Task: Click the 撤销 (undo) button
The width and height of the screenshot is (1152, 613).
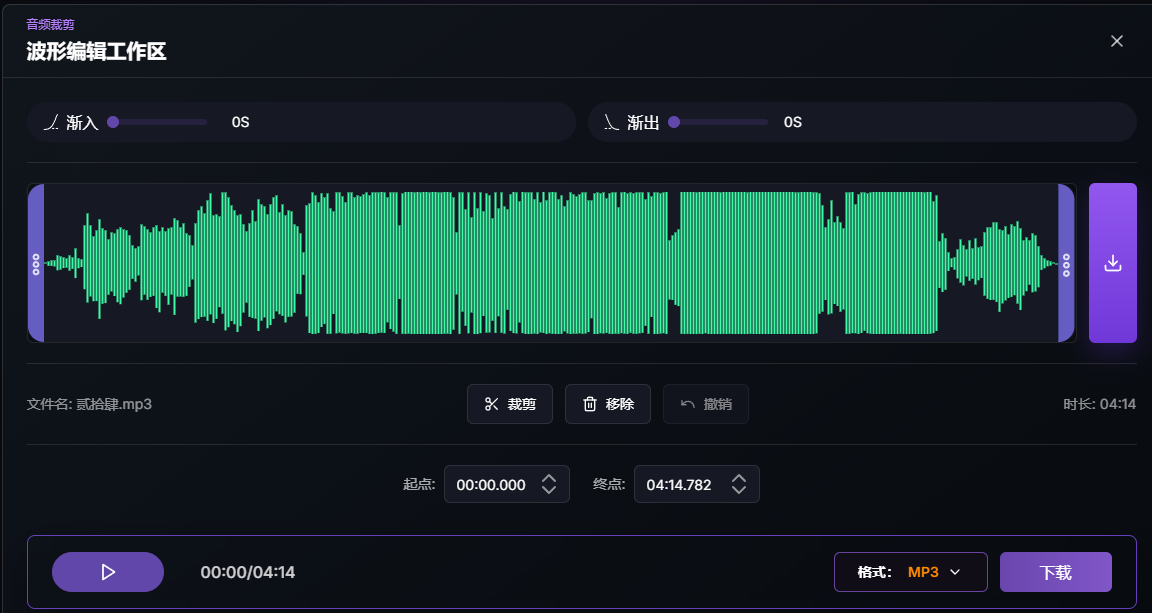Action: coord(706,404)
